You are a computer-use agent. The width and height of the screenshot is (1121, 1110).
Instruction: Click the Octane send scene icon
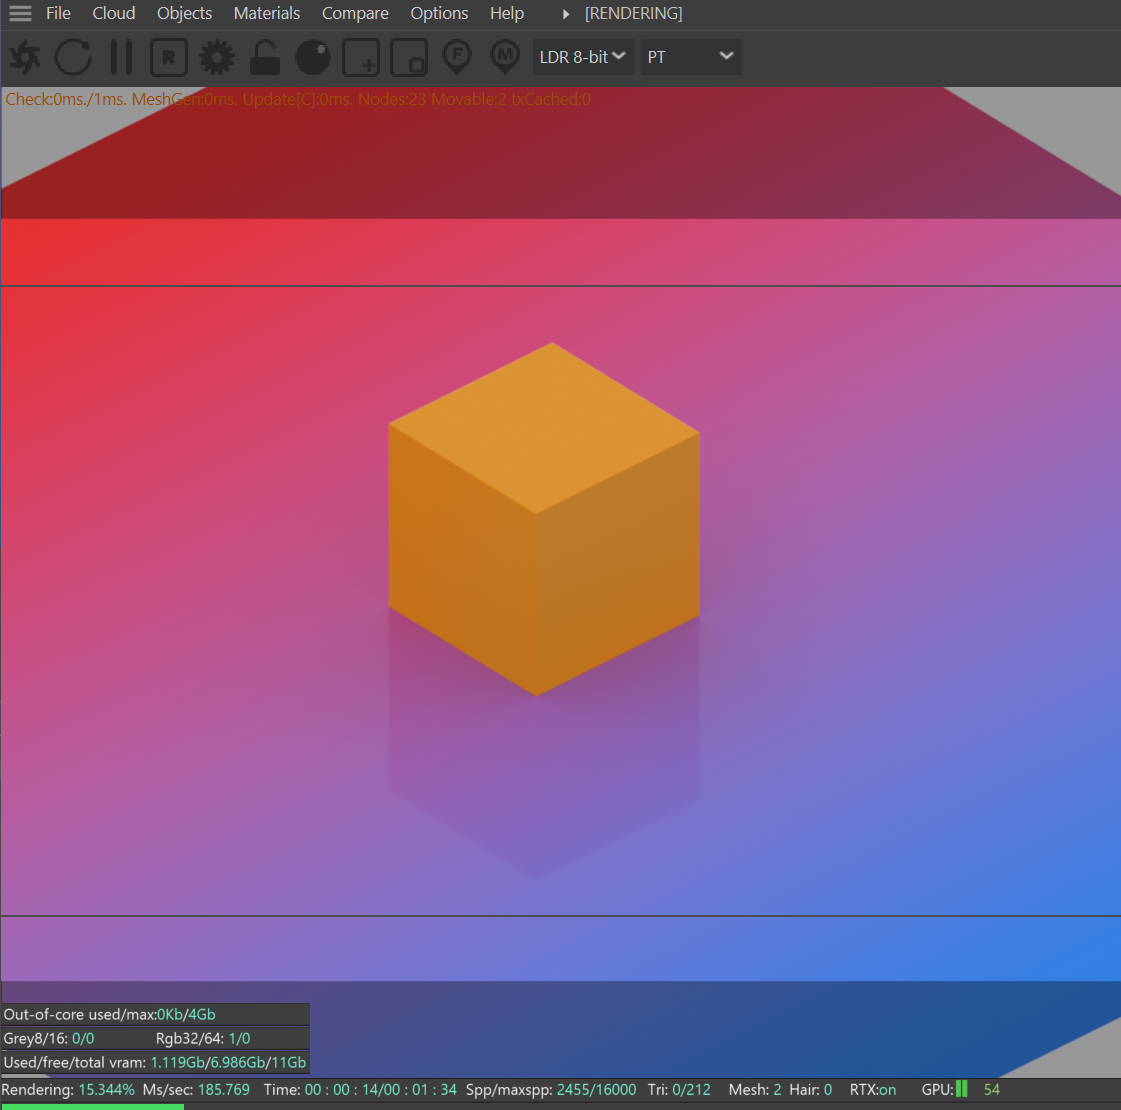click(24, 57)
